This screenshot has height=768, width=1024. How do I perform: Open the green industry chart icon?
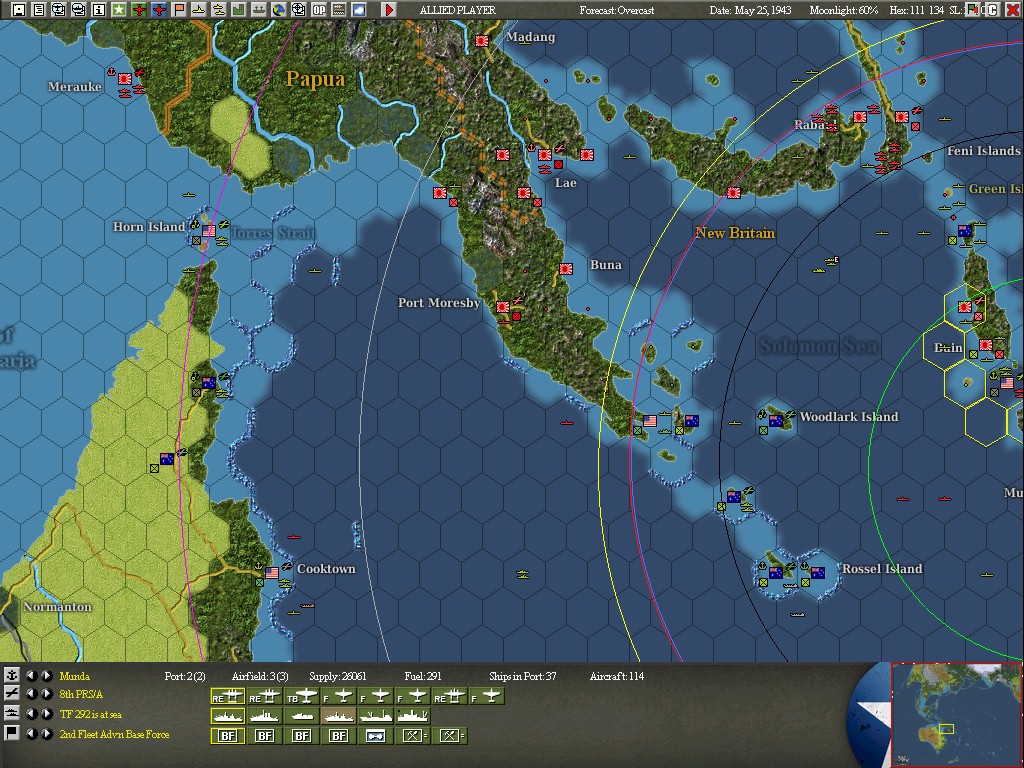(x=238, y=10)
